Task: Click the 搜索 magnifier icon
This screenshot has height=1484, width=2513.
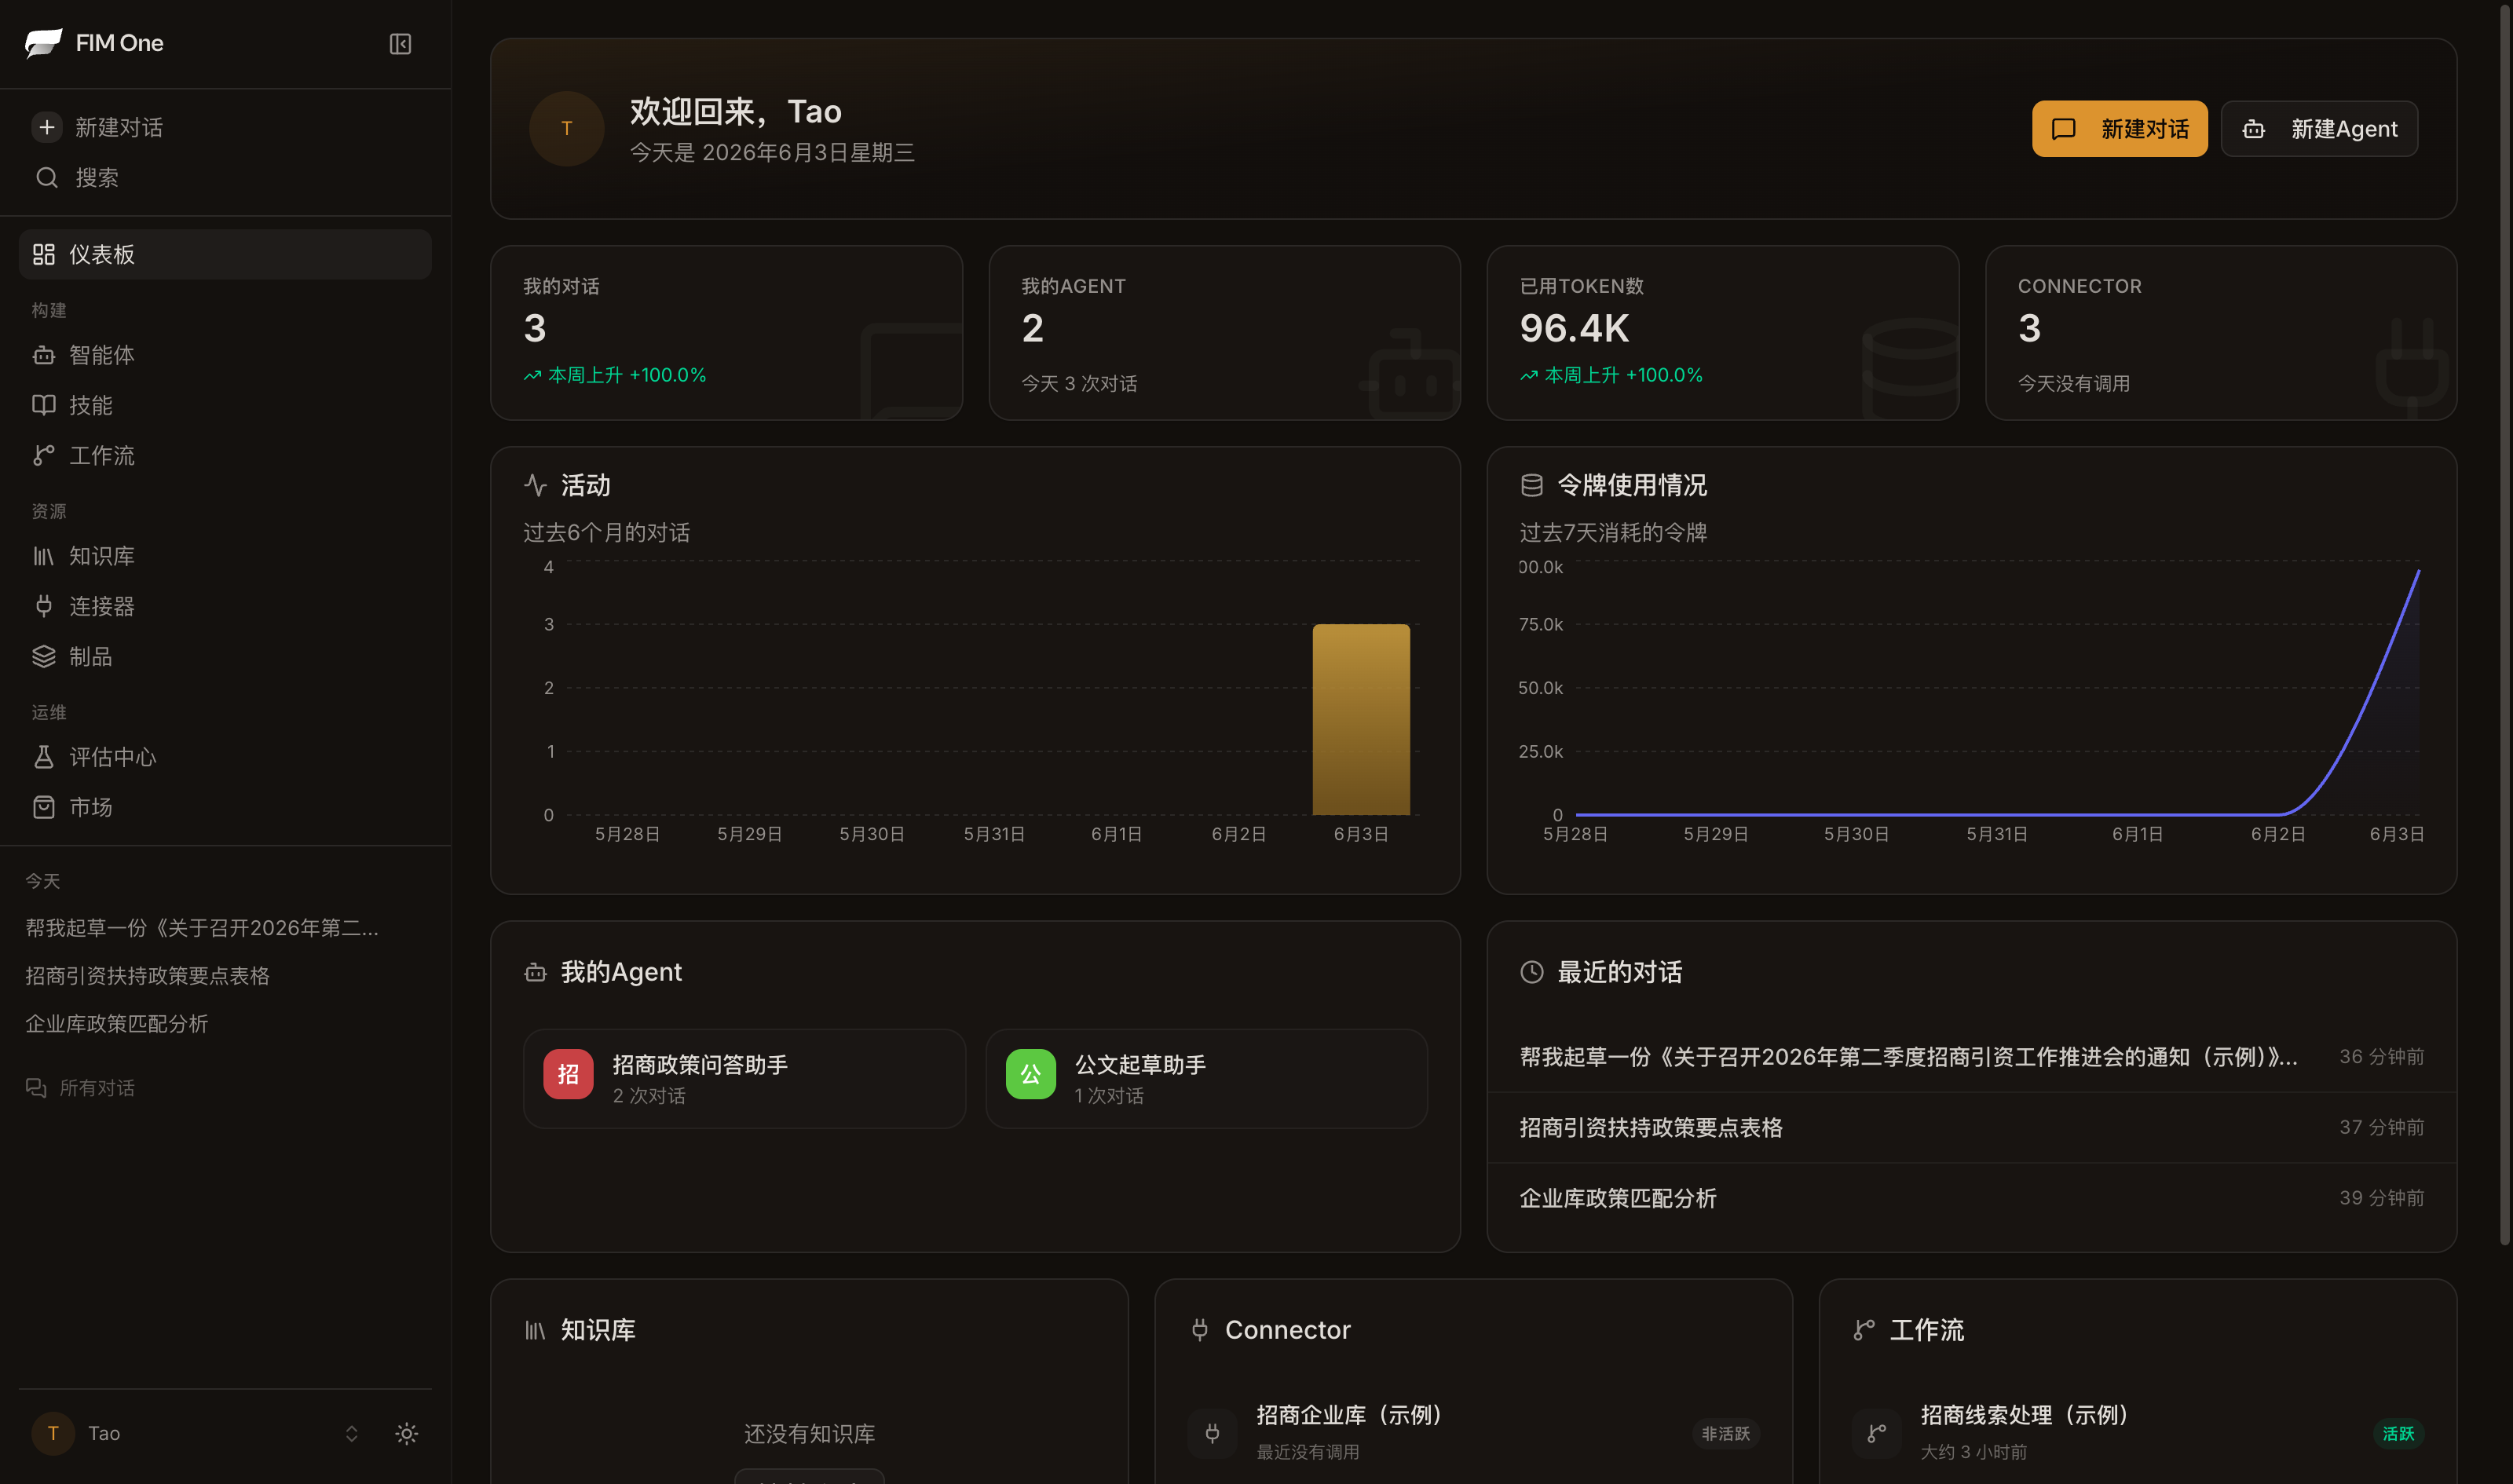Action: [x=46, y=177]
